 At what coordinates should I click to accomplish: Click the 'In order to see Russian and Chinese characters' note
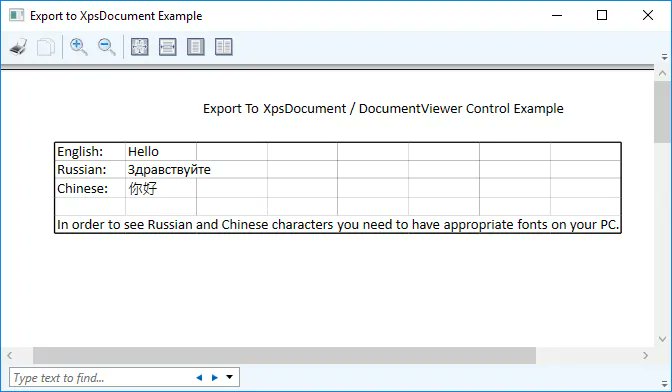pos(338,224)
